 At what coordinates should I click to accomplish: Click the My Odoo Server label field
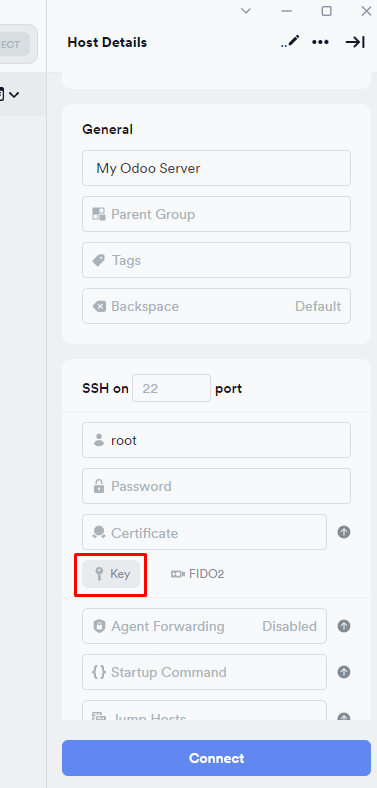217,168
